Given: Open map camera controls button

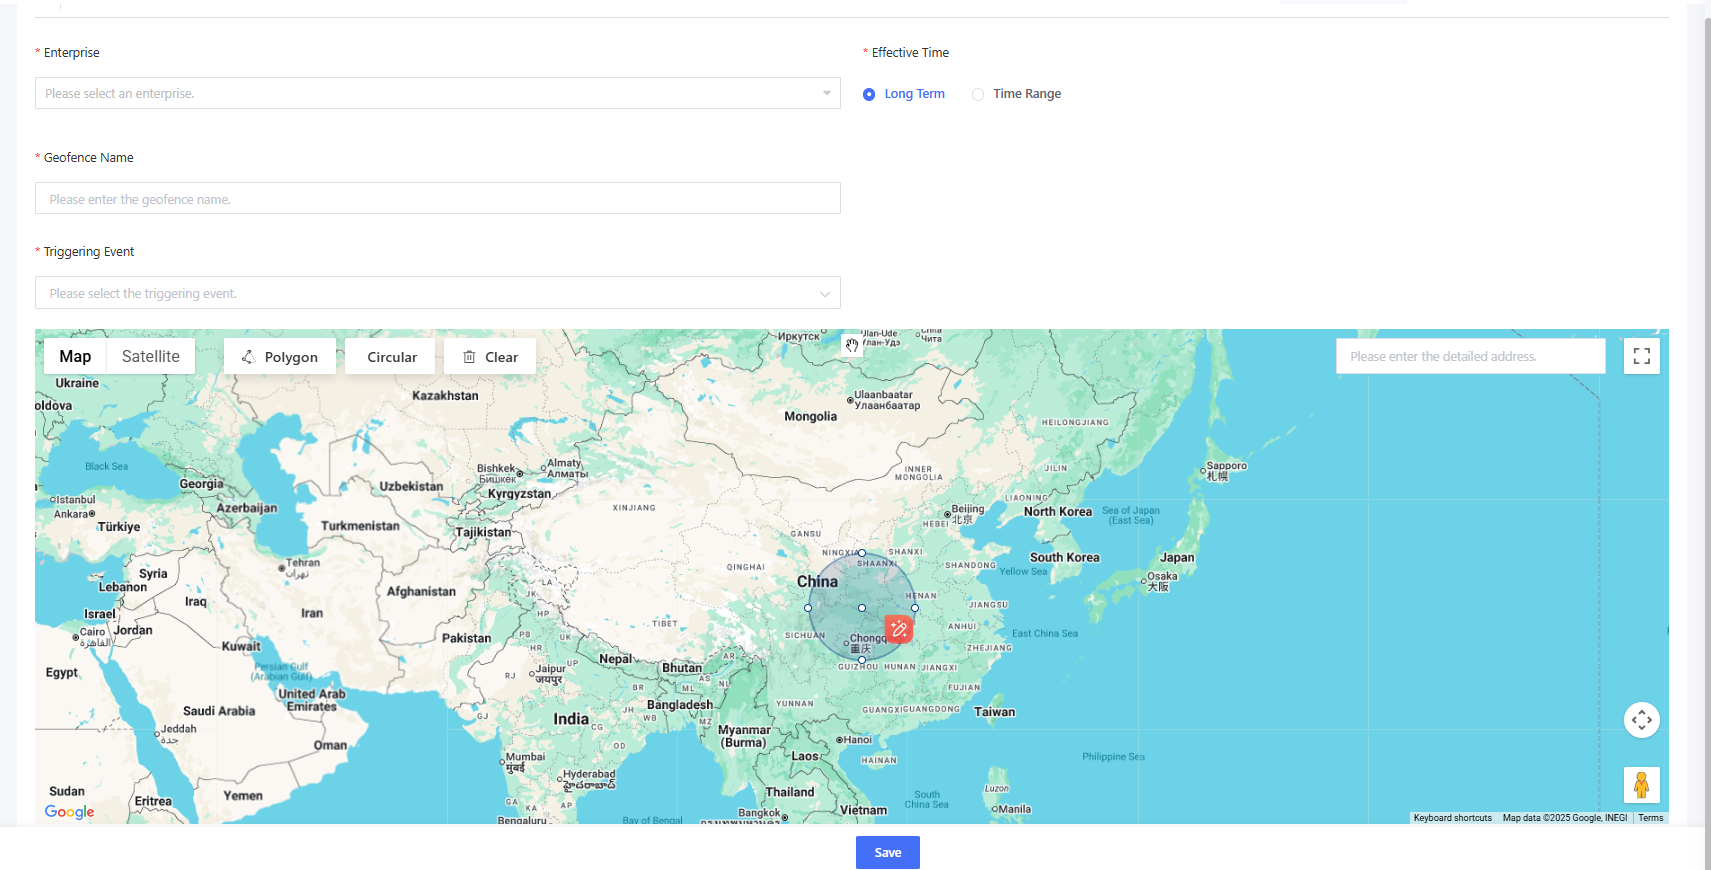Looking at the screenshot, I should pos(1641,720).
